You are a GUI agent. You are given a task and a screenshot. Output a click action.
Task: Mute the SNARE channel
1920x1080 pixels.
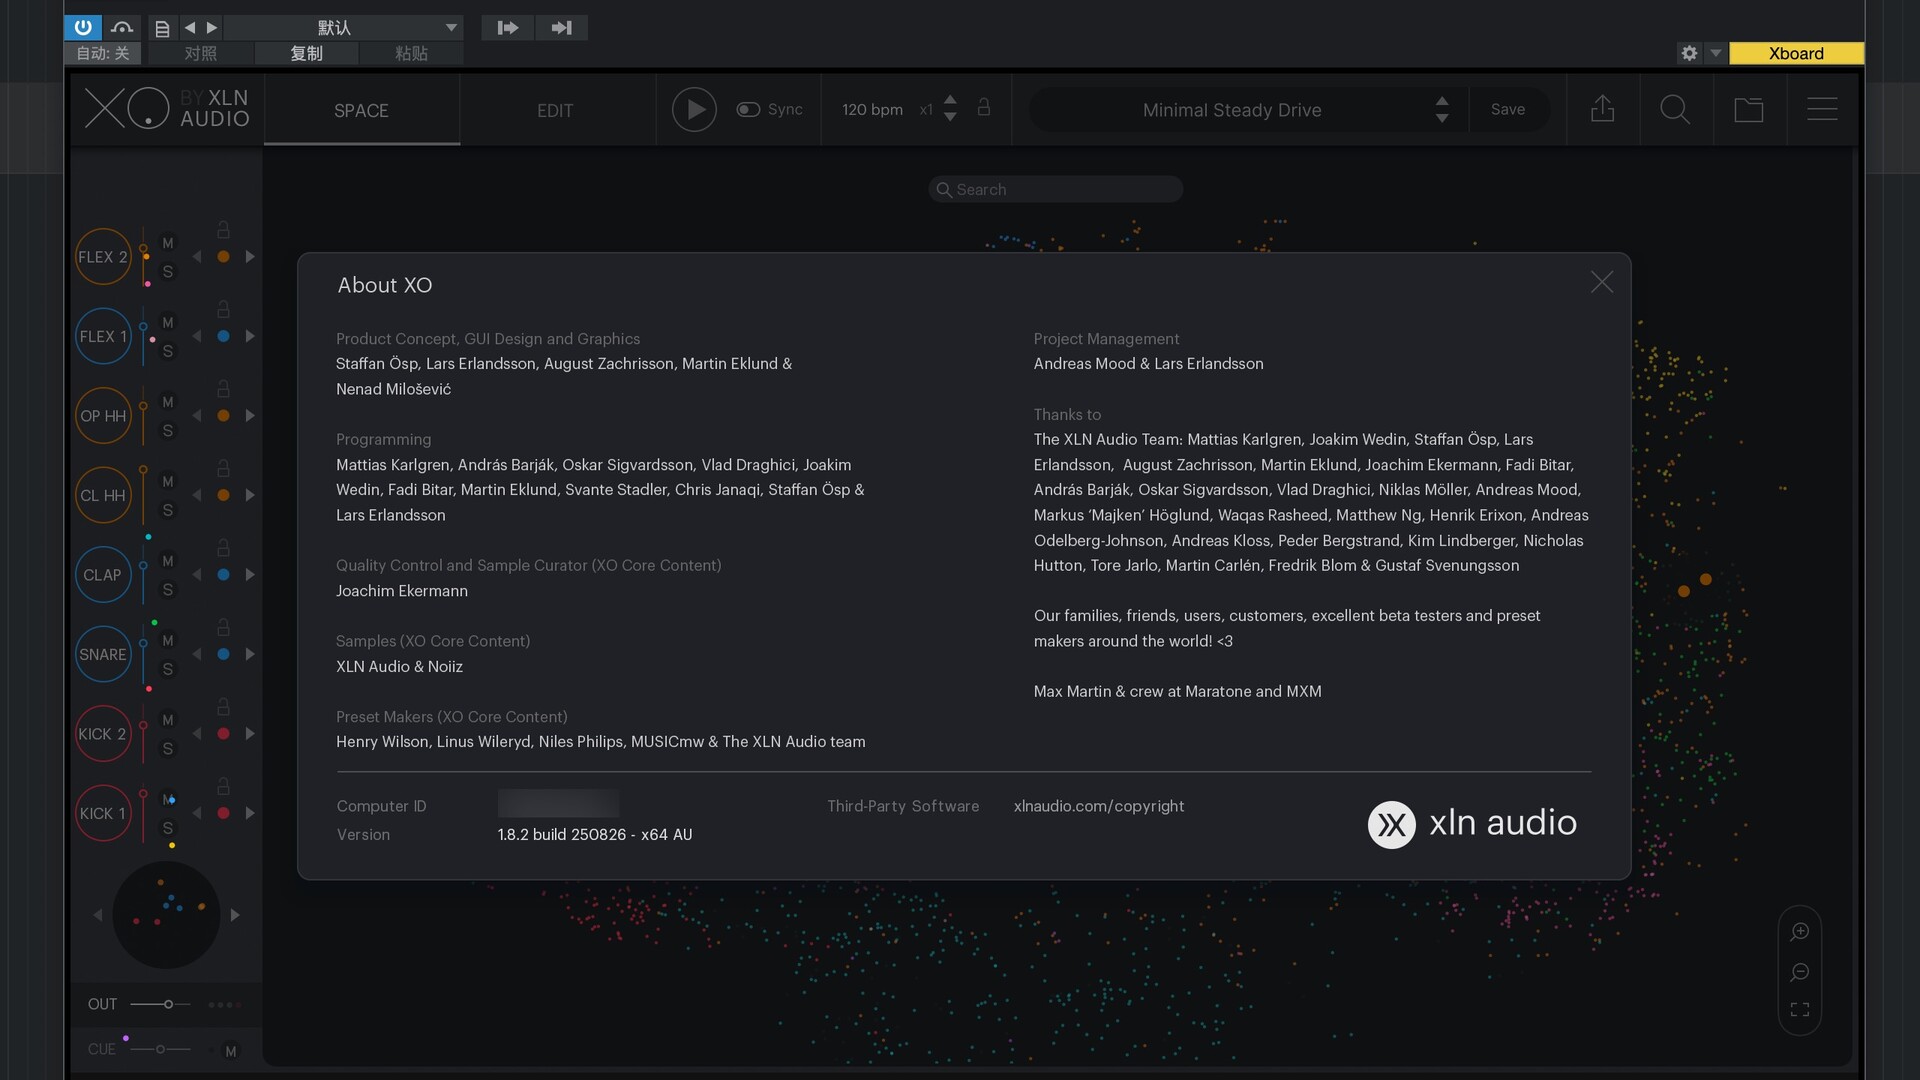click(168, 640)
